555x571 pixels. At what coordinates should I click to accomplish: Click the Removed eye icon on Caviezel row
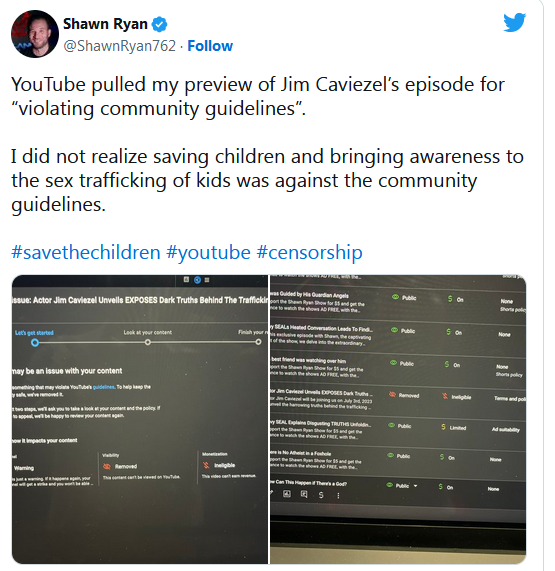(392, 395)
